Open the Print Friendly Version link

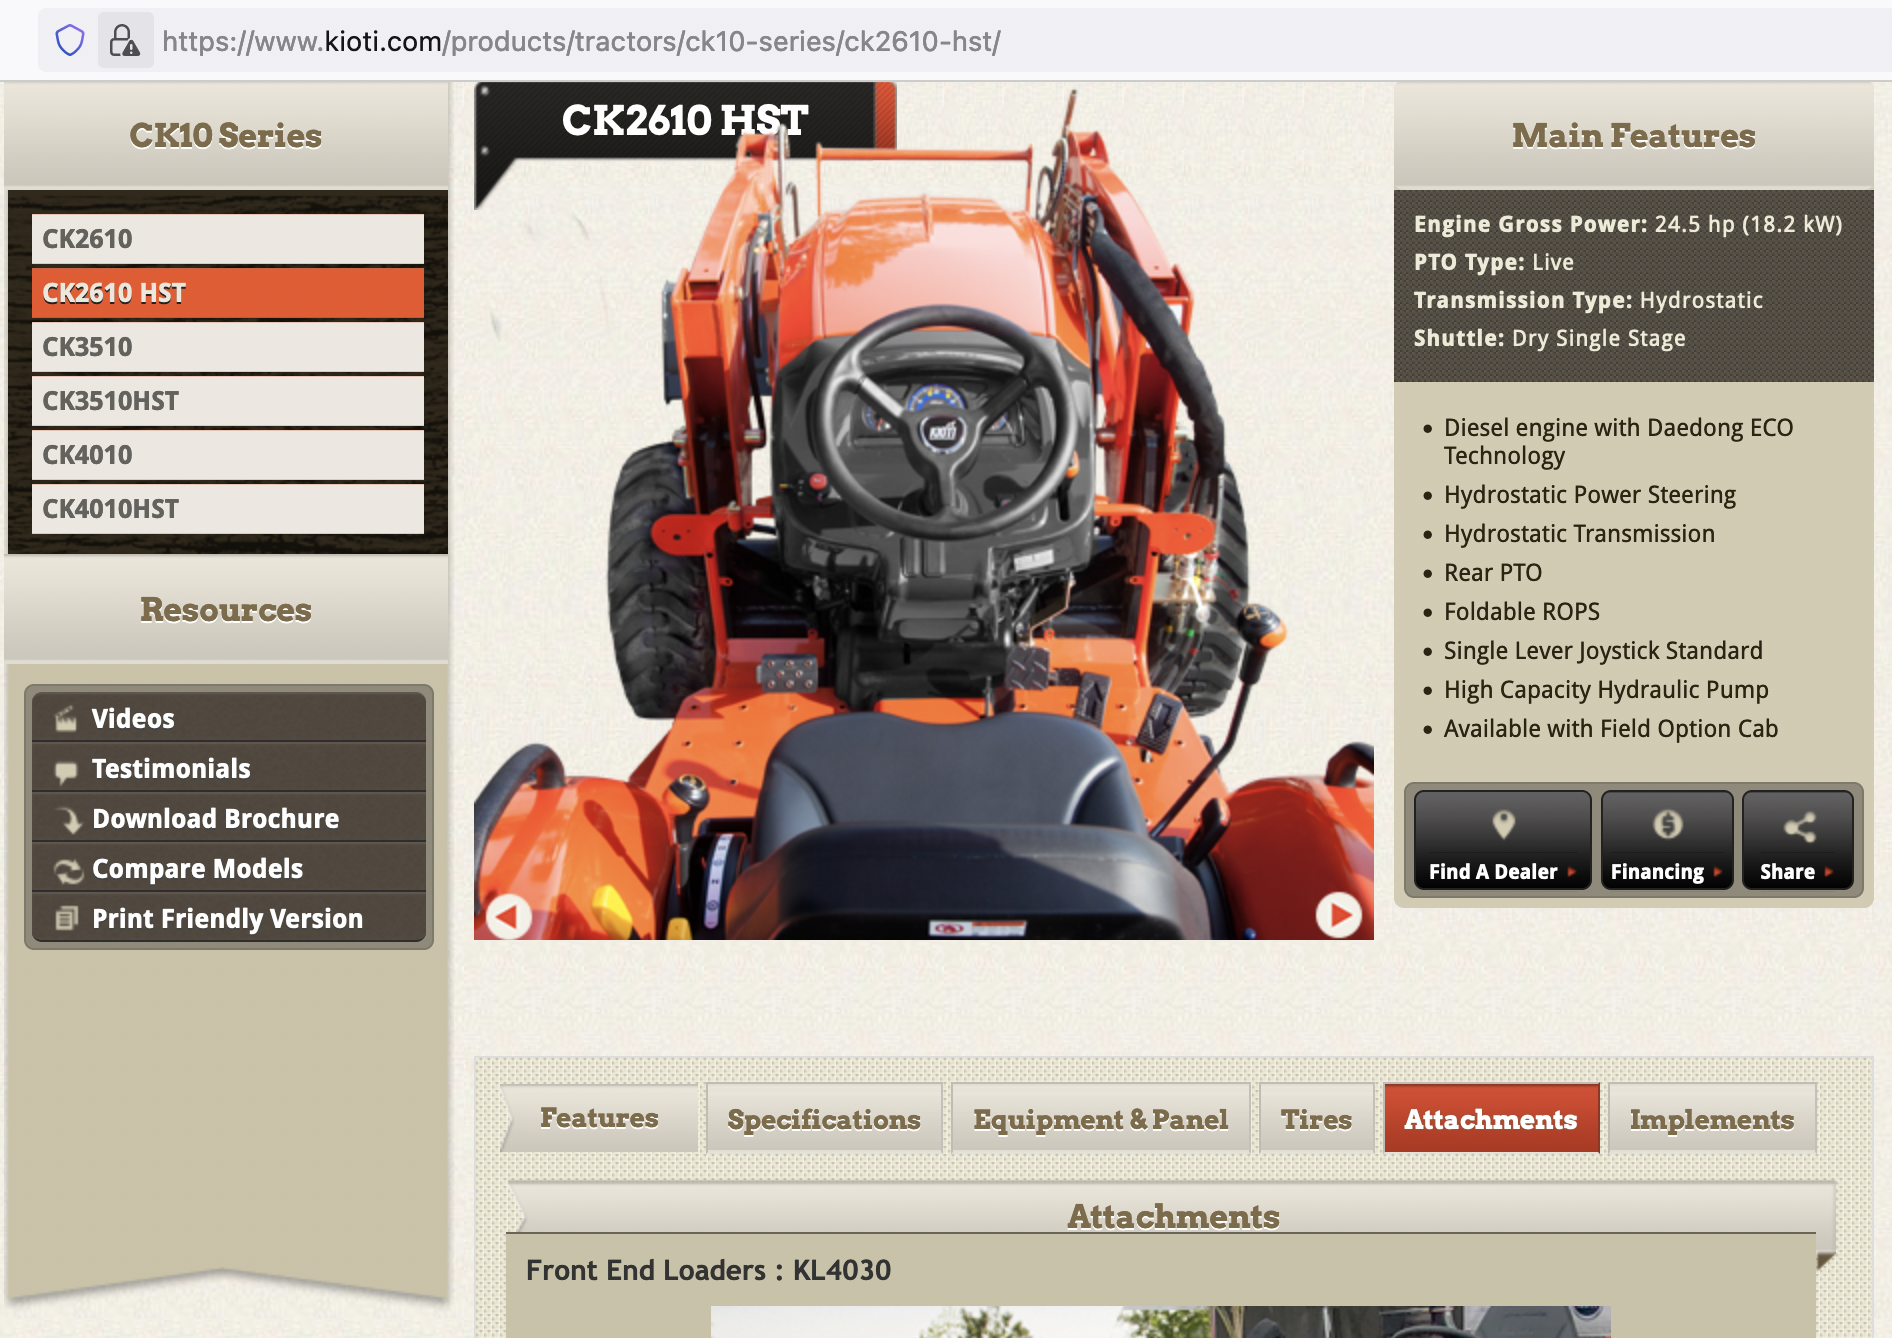(229, 918)
